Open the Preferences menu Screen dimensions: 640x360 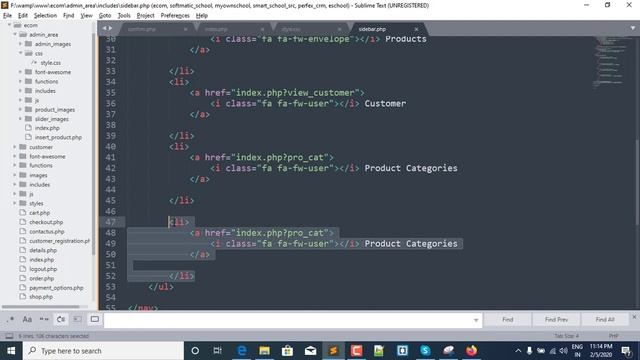175,16
